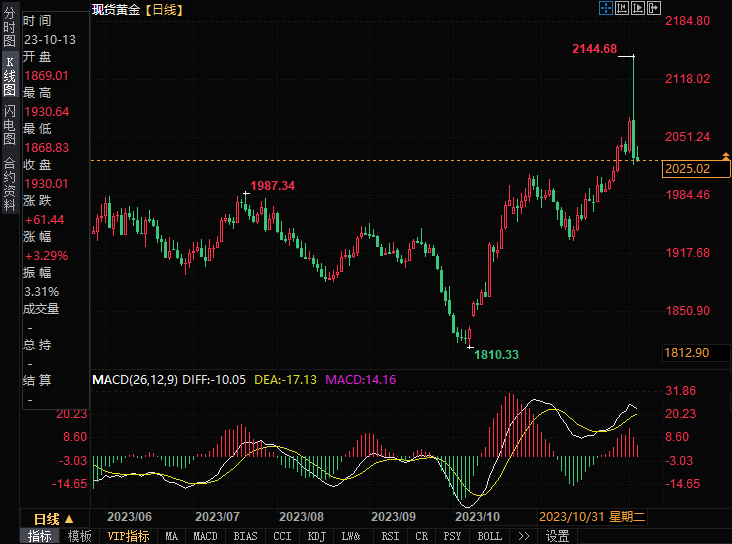
Task: Toggle the MACD indicator at bottom bar
Action: click(205, 536)
